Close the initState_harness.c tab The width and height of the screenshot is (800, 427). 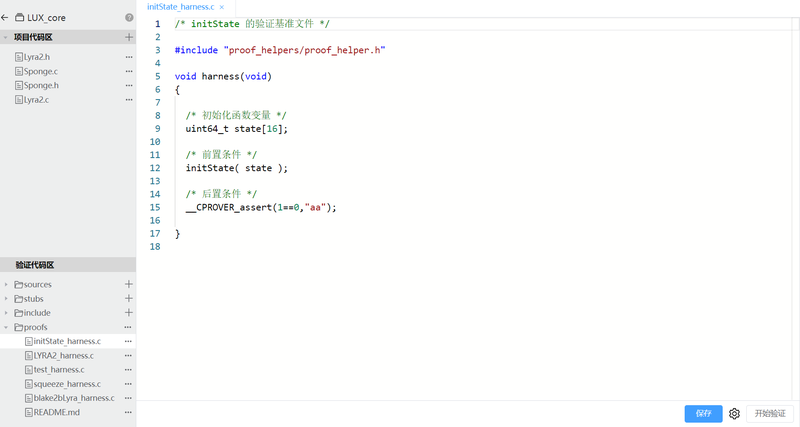coord(222,7)
